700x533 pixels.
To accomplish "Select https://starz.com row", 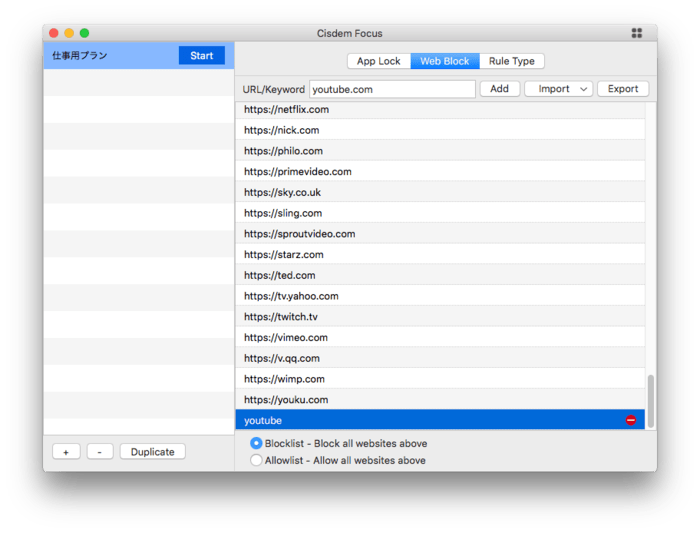I will (440, 254).
